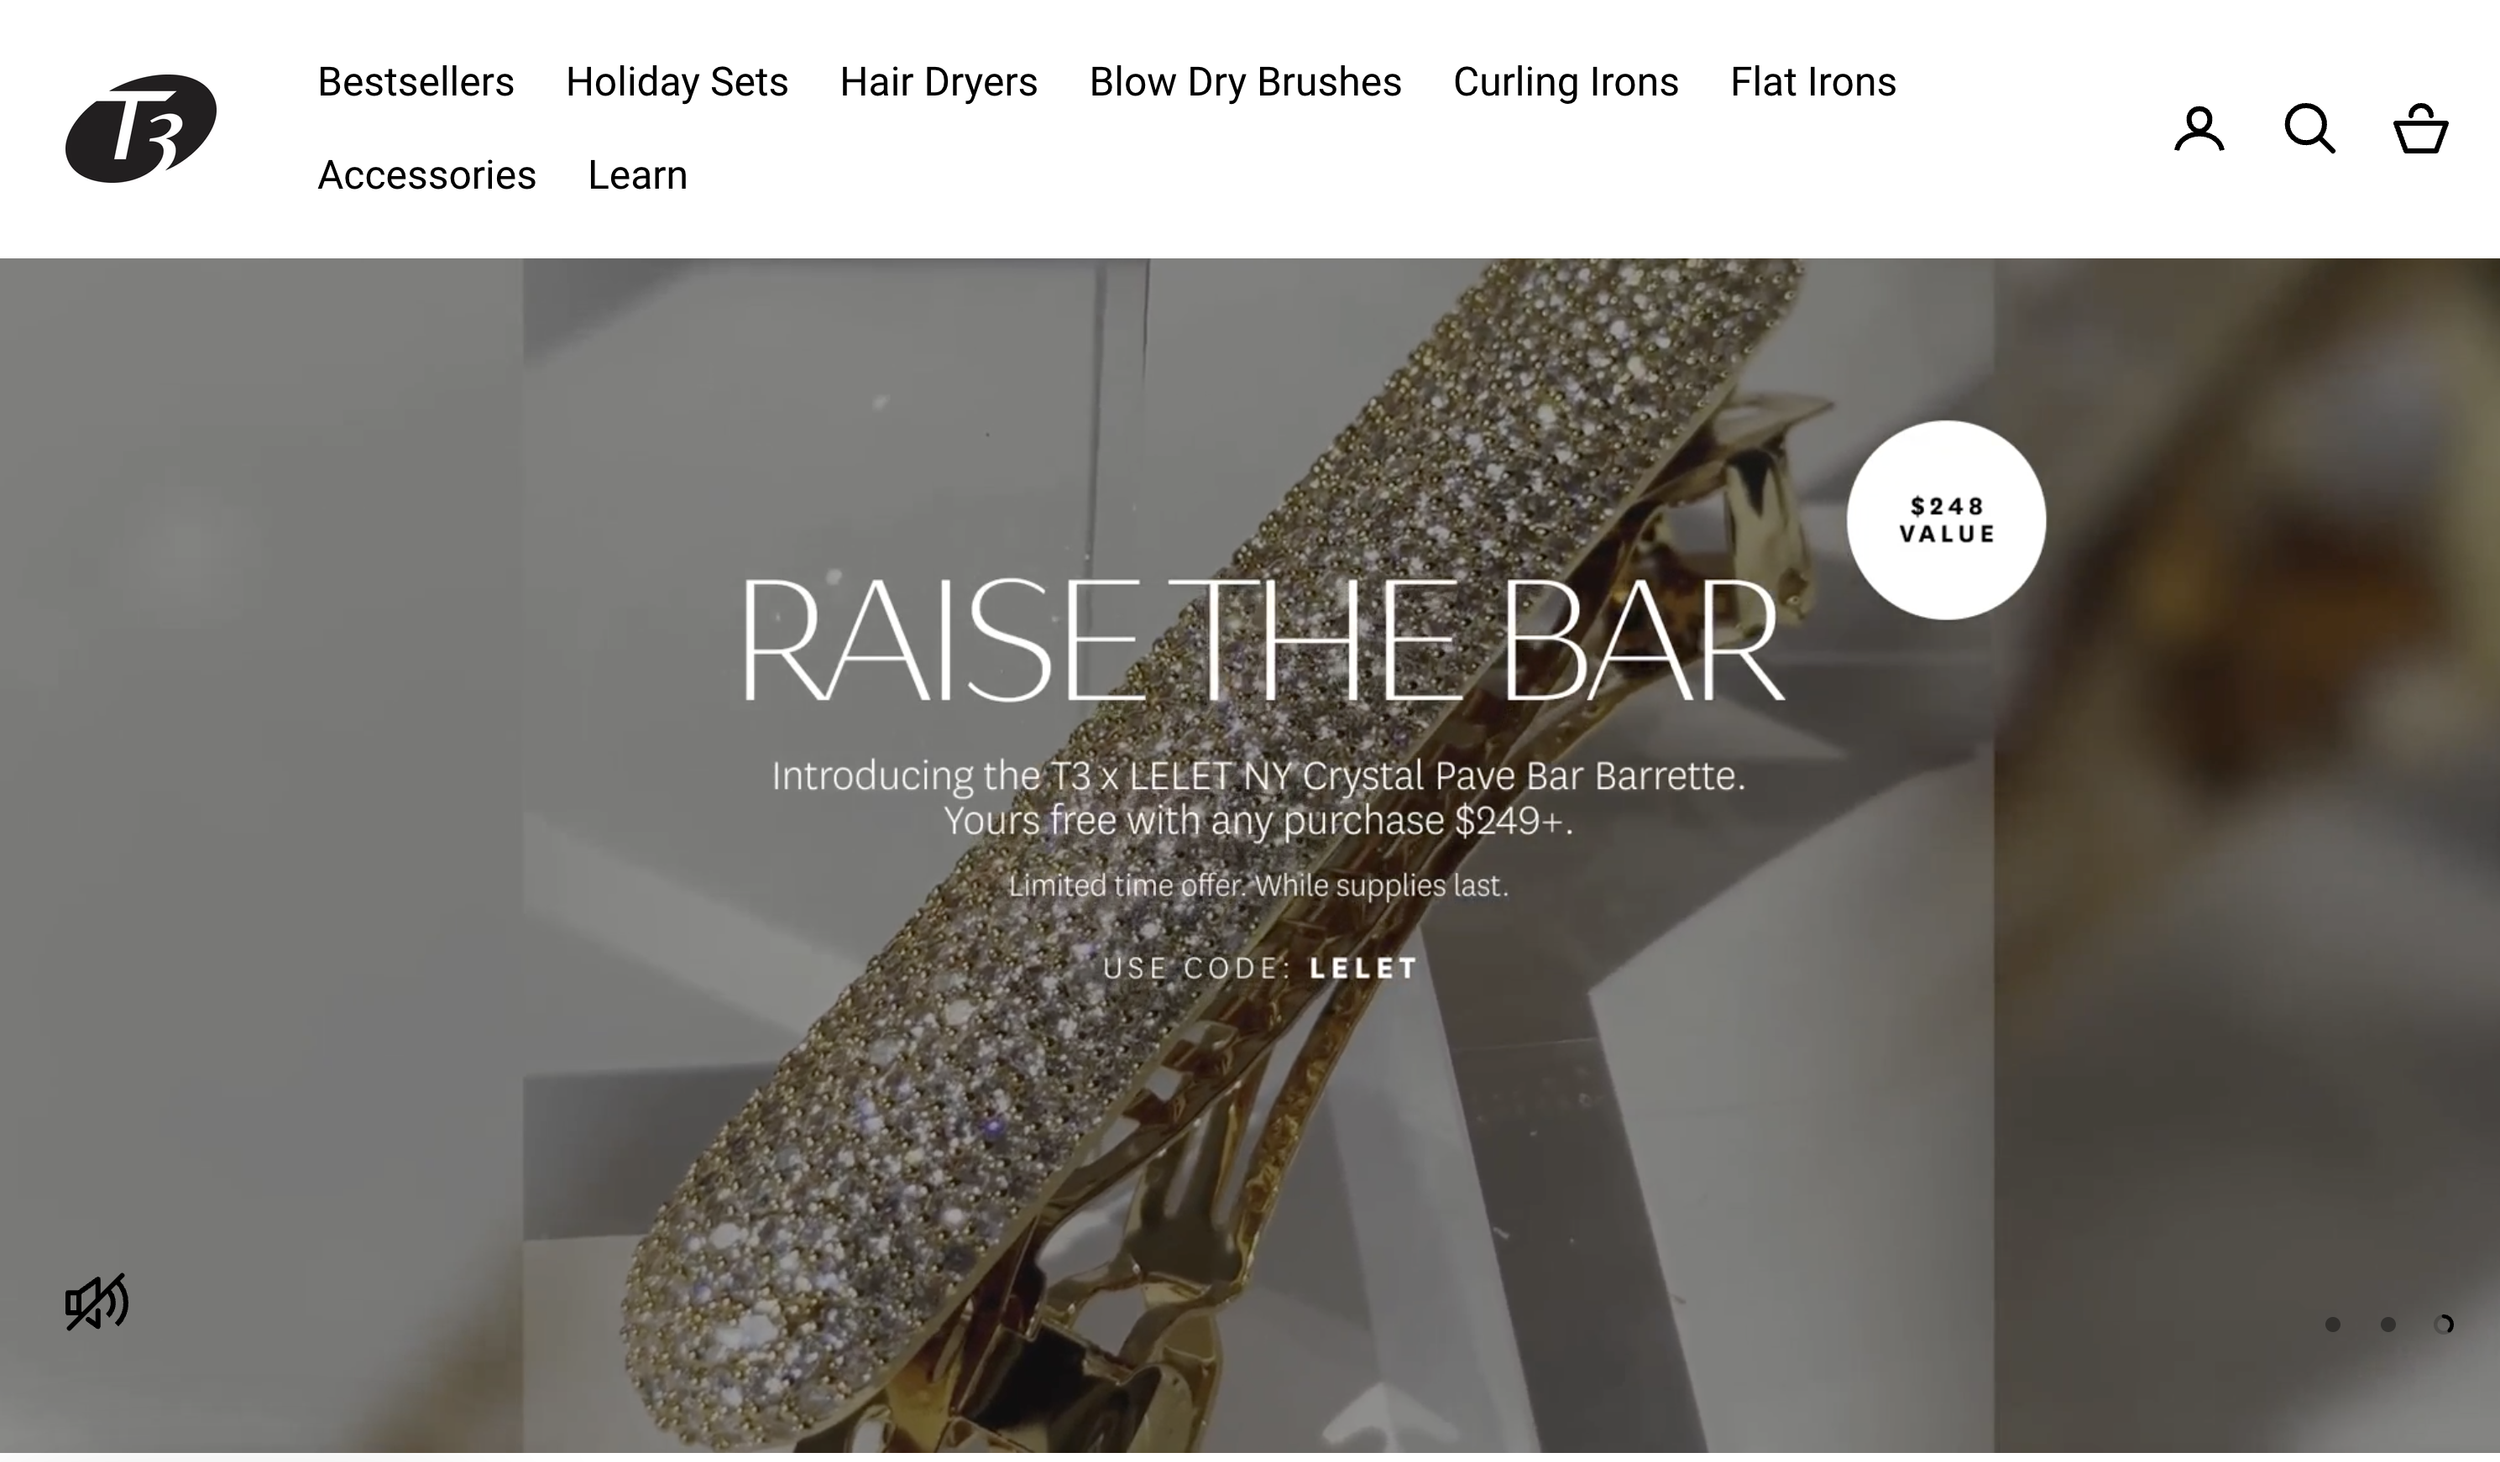The image size is (2500, 1462).
Task: Unmute the hero video sound
Action: click(x=97, y=1302)
